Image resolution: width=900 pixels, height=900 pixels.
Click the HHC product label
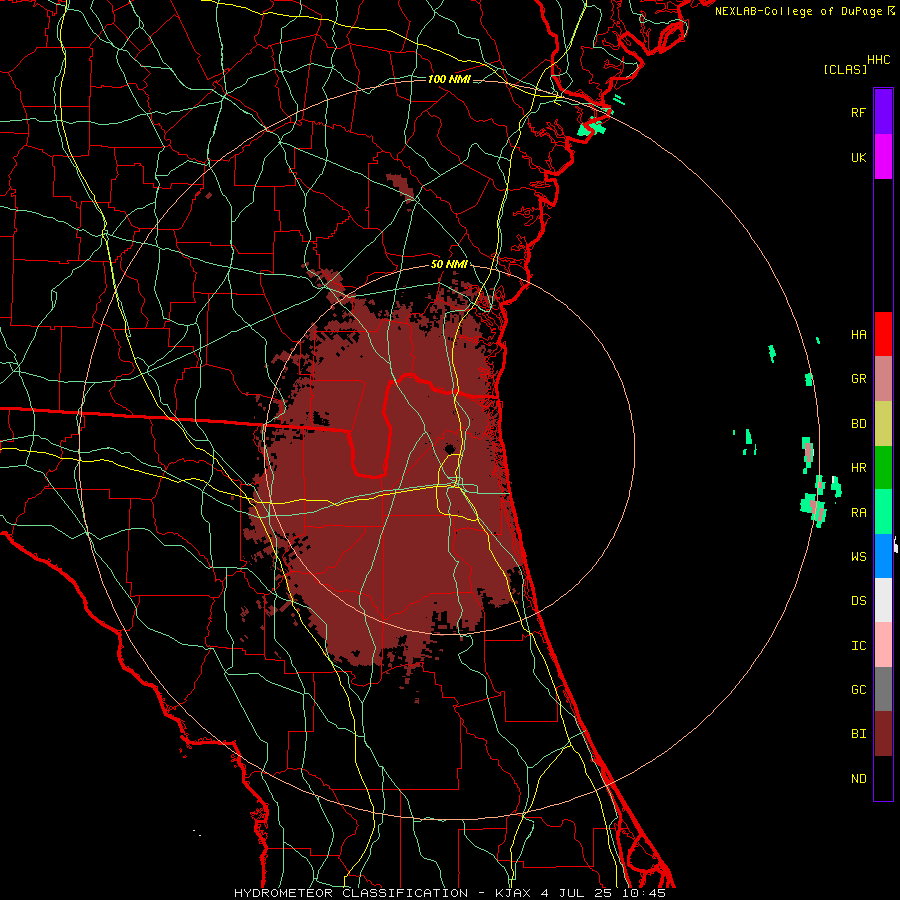878,60
